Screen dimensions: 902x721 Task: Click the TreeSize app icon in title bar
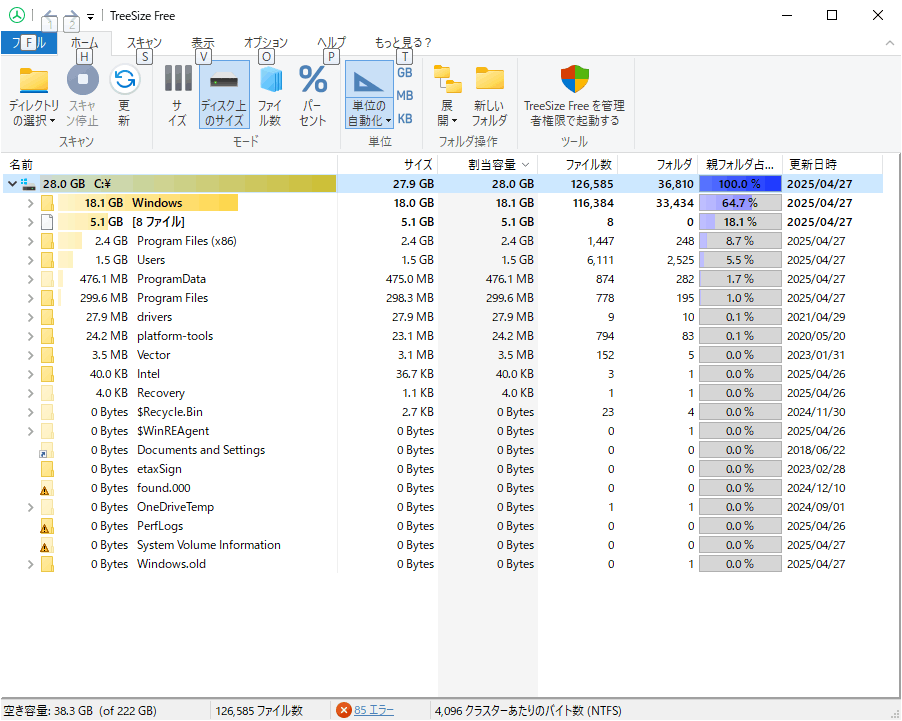[x=17, y=16]
